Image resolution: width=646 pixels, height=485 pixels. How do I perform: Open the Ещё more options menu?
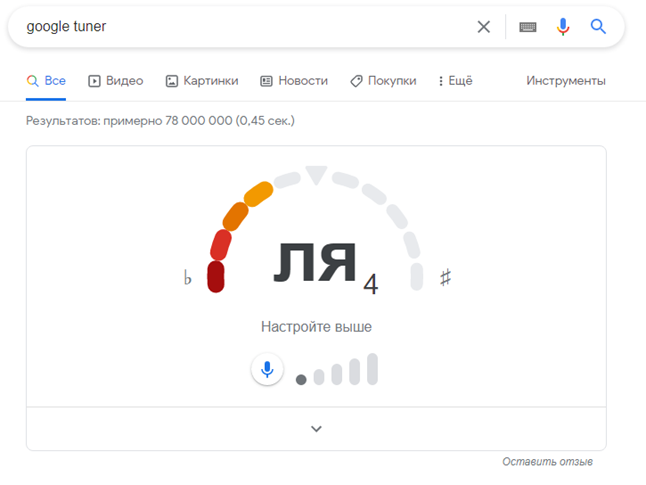(x=455, y=81)
